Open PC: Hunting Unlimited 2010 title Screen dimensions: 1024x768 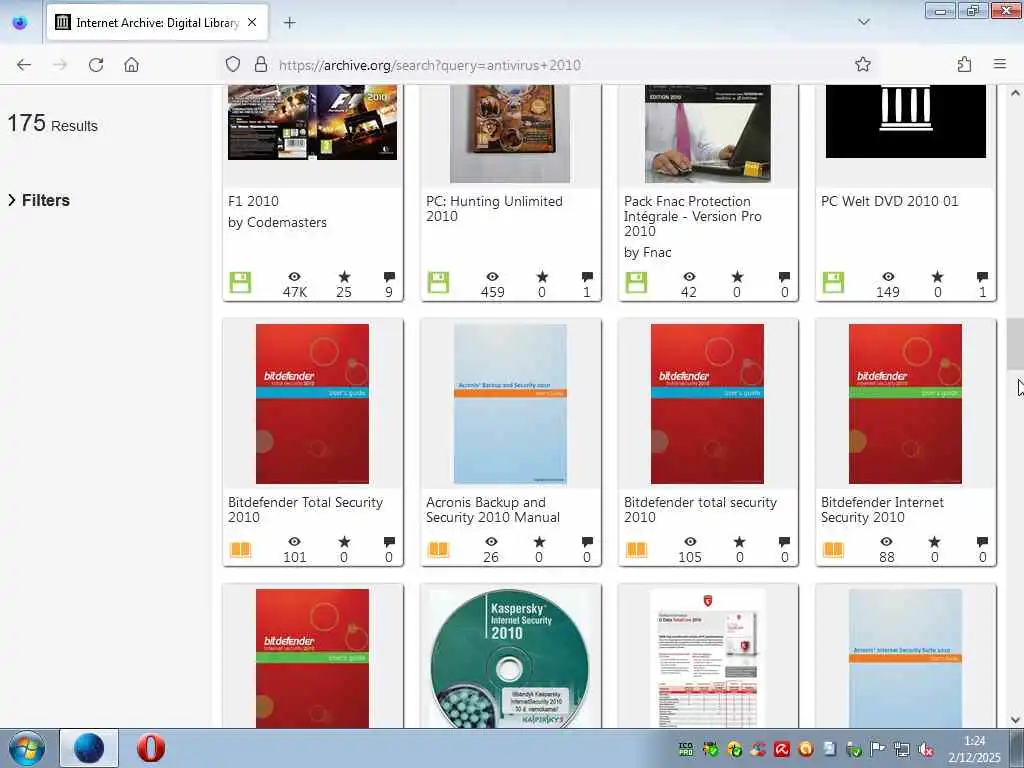(x=494, y=208)
